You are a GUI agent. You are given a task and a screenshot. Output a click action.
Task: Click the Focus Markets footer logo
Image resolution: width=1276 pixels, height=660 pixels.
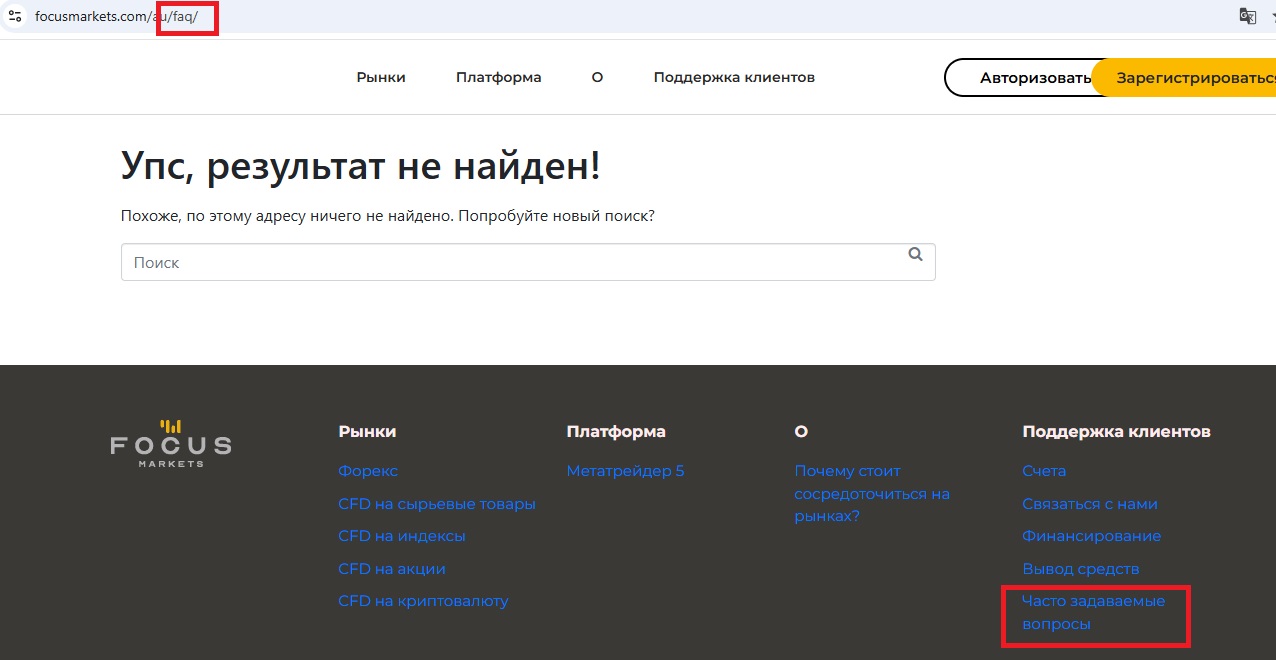point(171,443)
